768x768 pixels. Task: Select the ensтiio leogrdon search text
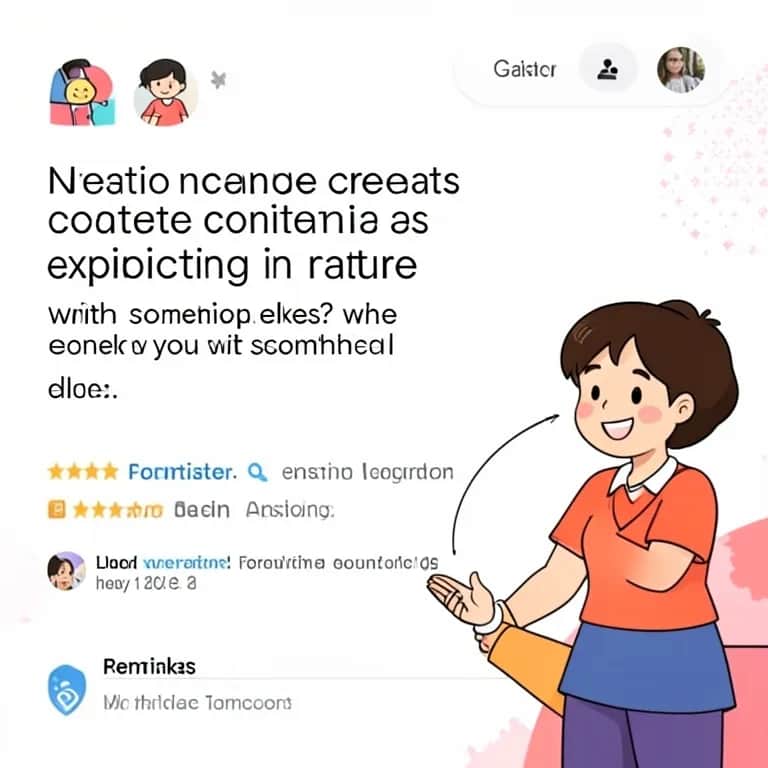(x=367, y=472)
